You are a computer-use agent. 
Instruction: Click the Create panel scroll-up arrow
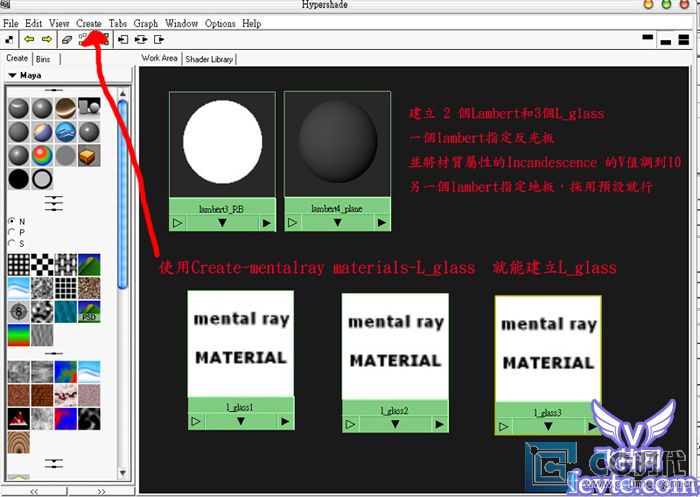point(123,93)
